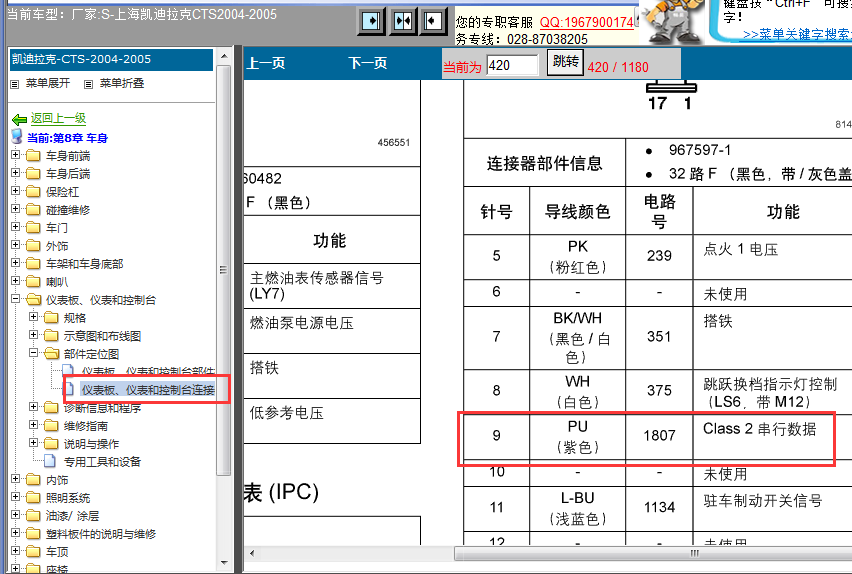Screen dimensions: 852x574
Task: Click the folder icon for 喇叭
Action: [33, 282]
